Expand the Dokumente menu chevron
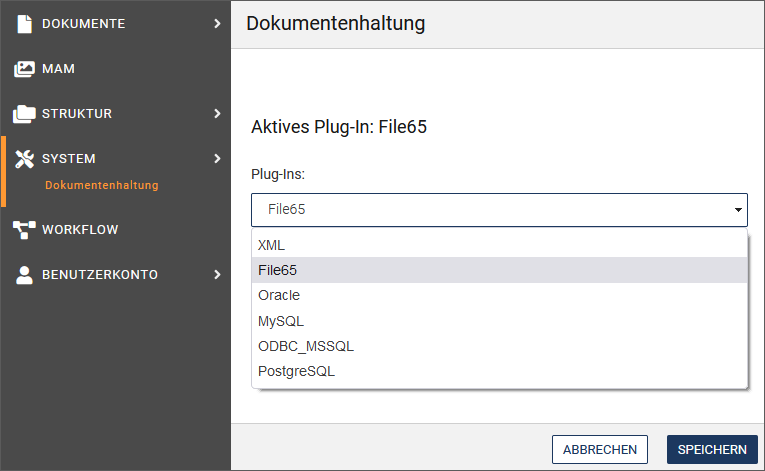 tap(217, 23)
